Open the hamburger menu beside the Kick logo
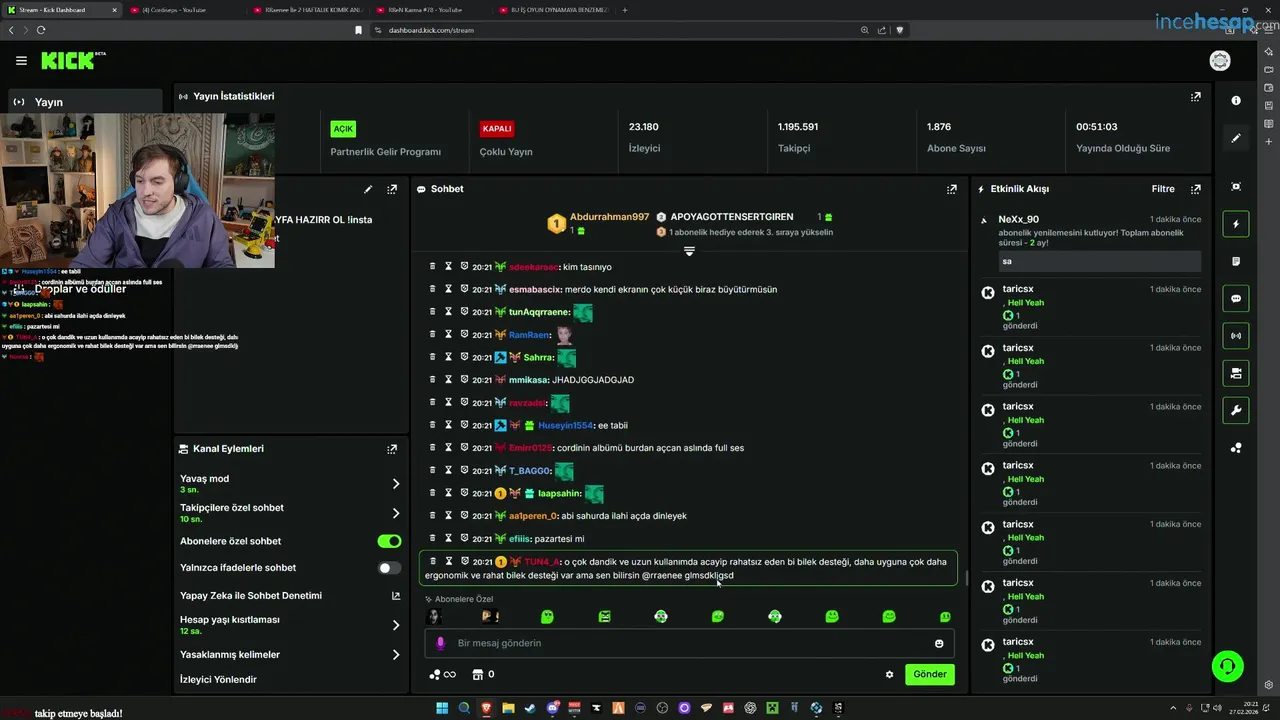1280x720 pixels. pyautogui.click(x=21, y=61)
